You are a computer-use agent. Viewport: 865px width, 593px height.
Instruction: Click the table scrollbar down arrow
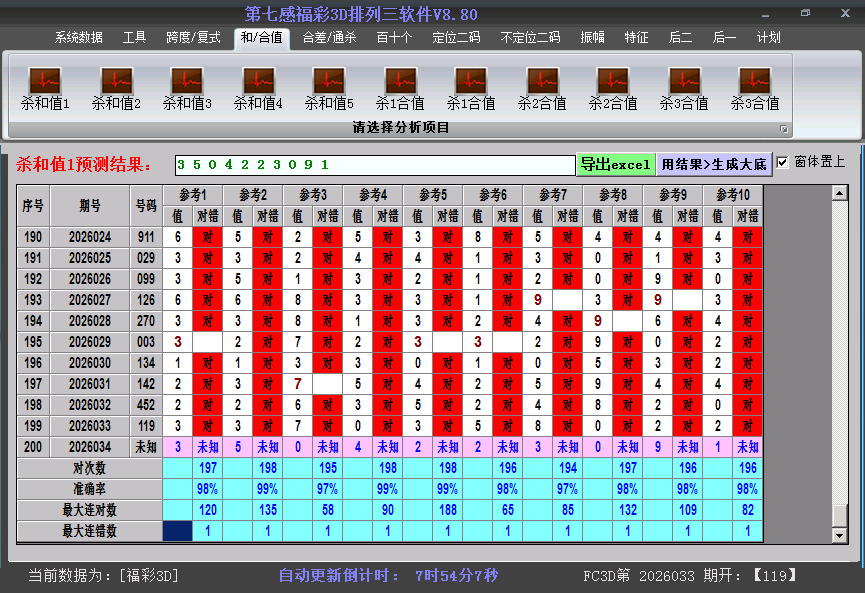click(x=840, y=535)
